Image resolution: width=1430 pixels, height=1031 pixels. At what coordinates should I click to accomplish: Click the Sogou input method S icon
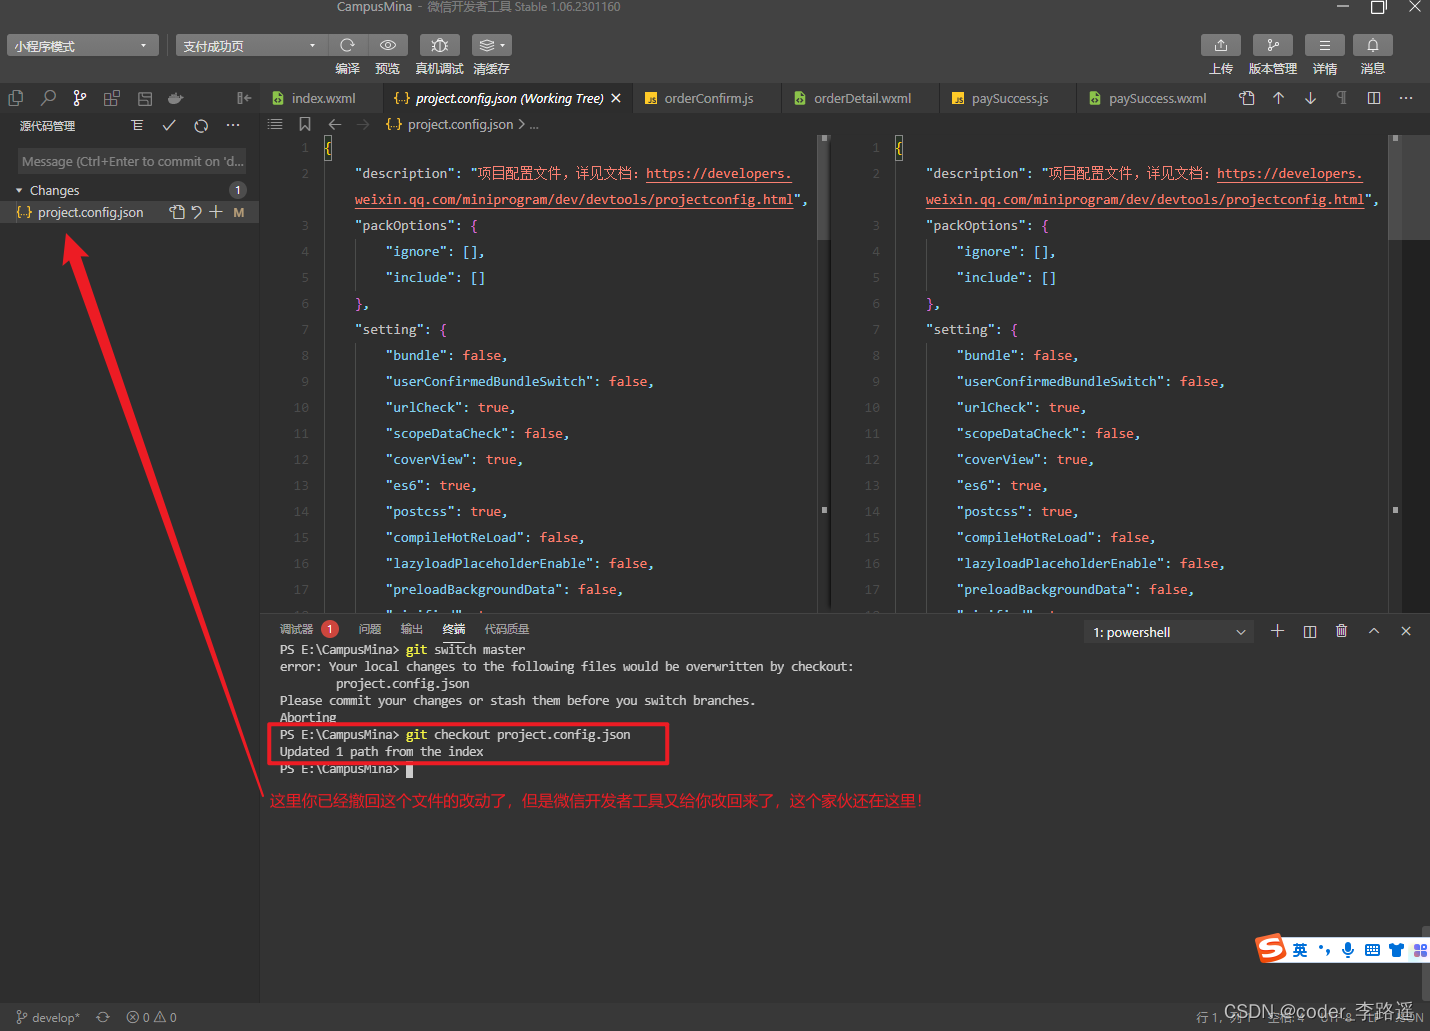tap(1271, 948)
